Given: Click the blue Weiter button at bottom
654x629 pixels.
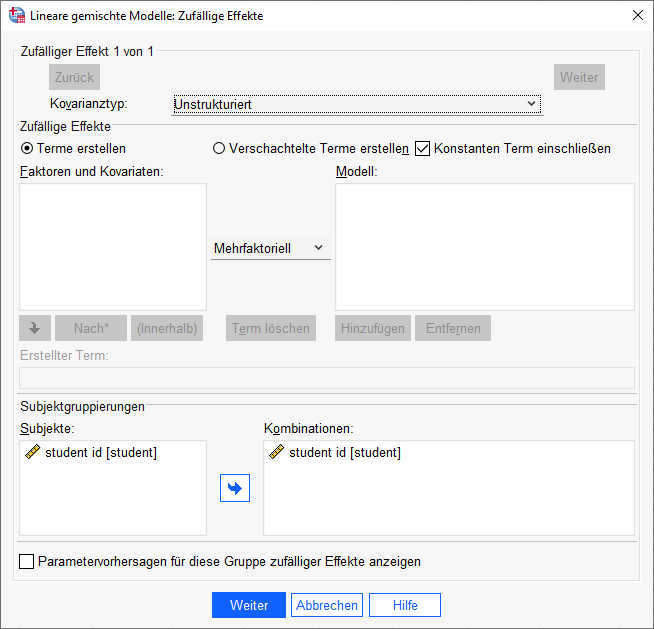Looking at the screenshot, I should tap(249, 605).
